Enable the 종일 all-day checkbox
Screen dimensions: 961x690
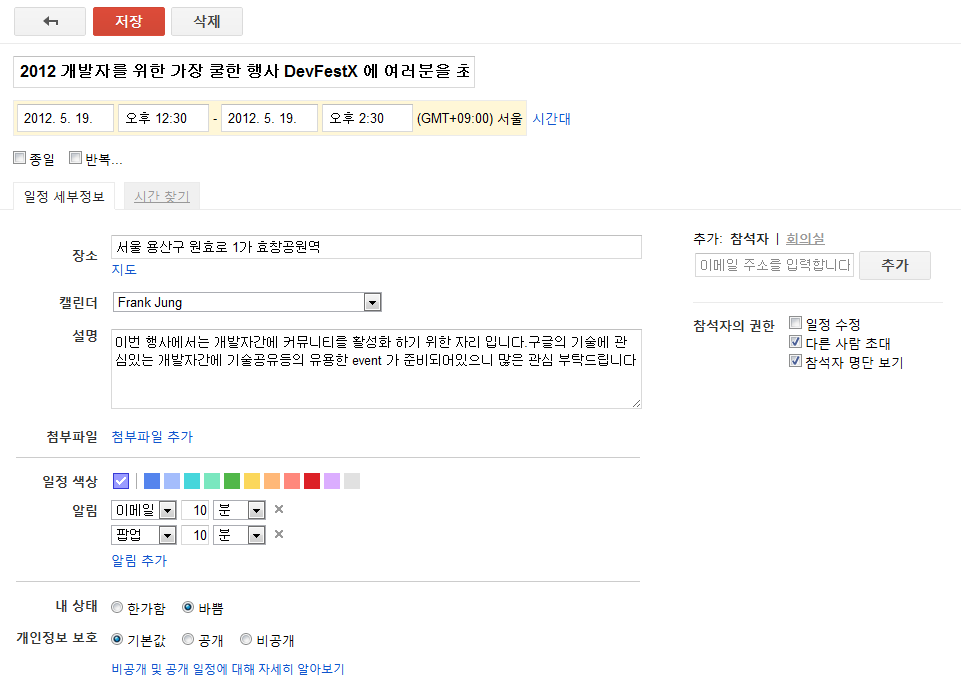click(20, 158)
